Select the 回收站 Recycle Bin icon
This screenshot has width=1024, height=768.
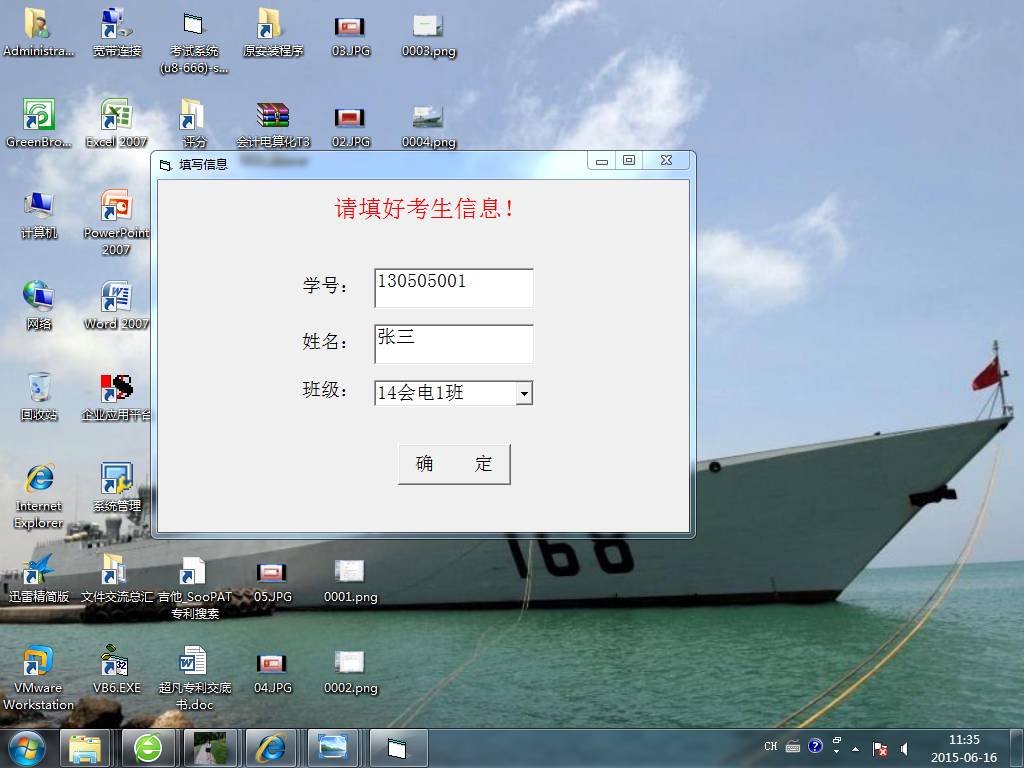pos(38,389)
